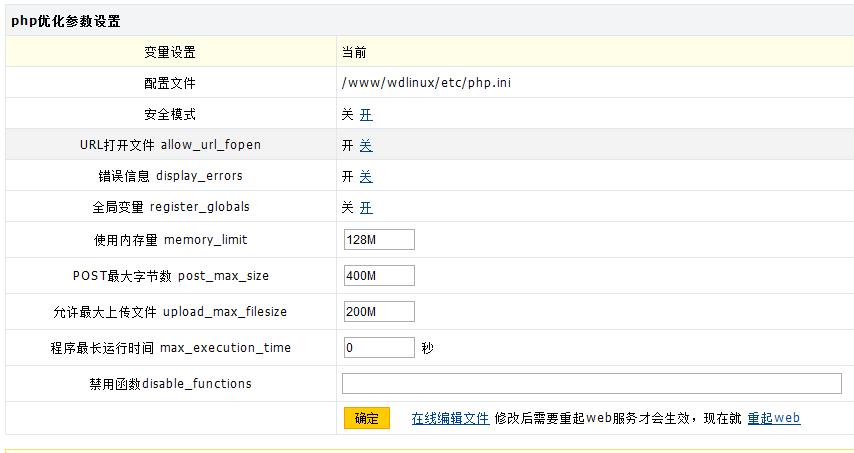Click the post_max_size 400M field

(x=378, y=276)
